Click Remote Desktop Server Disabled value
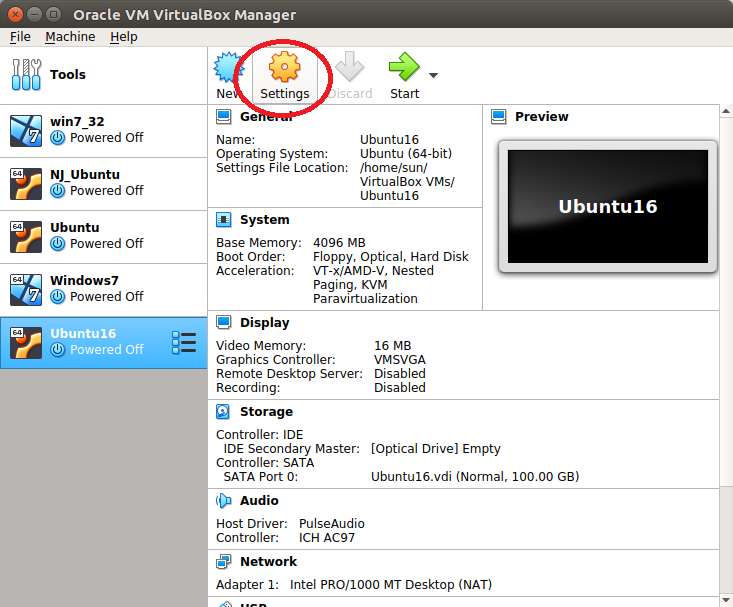The image size is (733, 607). 400,374
